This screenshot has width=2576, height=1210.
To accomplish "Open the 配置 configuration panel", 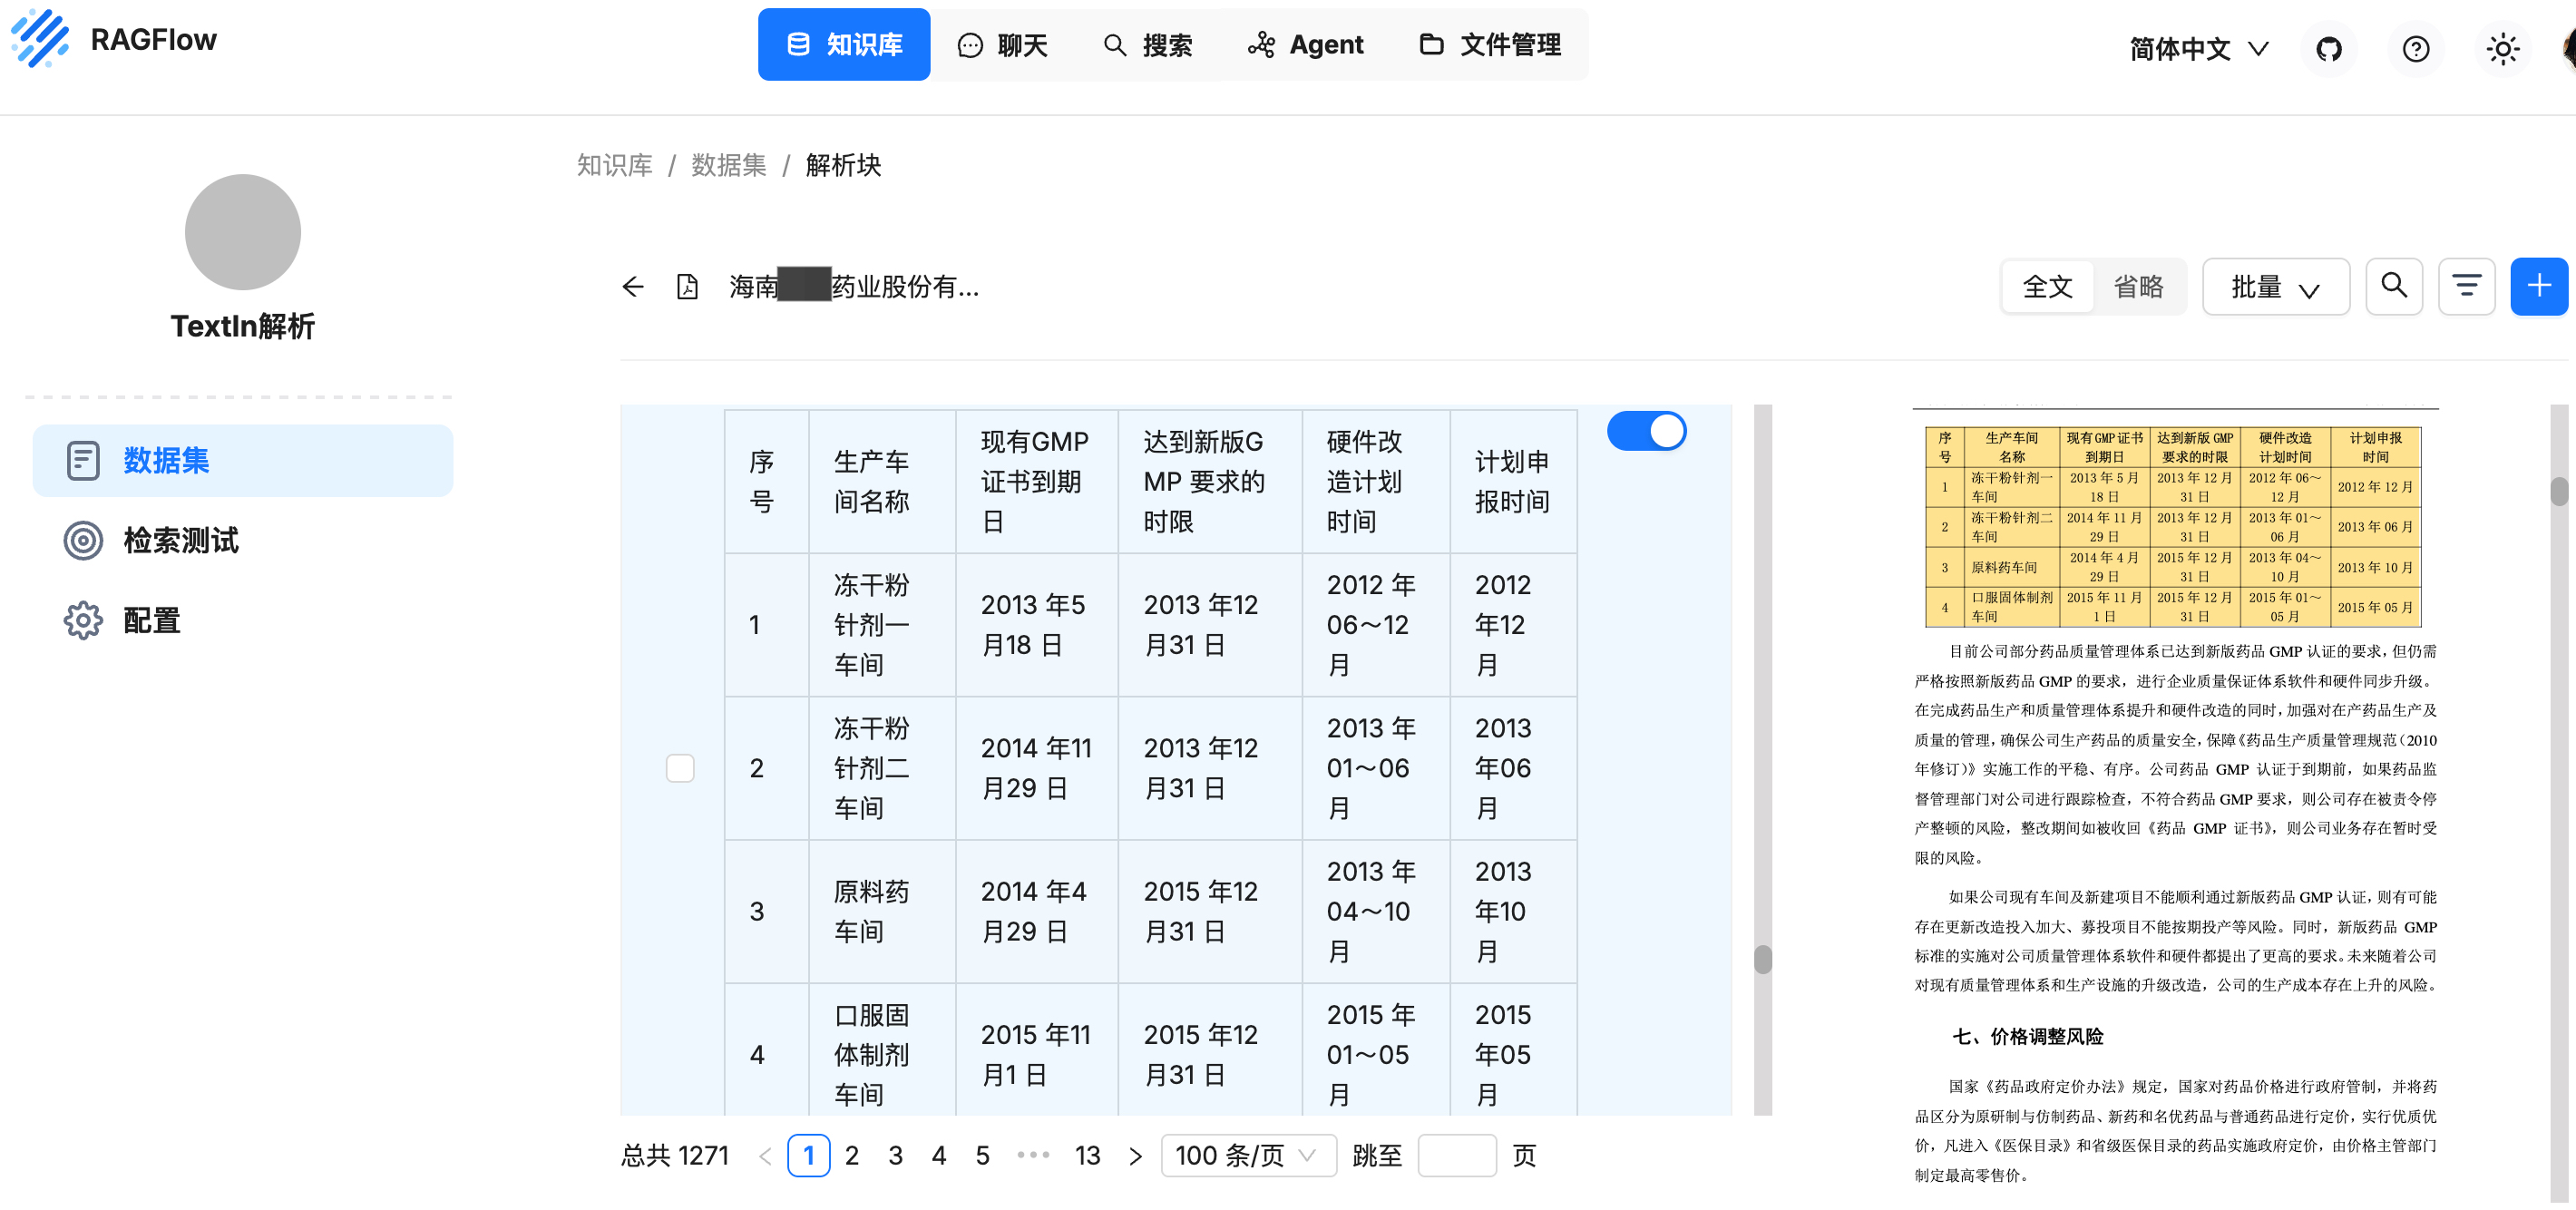I will tap(151, 620).
